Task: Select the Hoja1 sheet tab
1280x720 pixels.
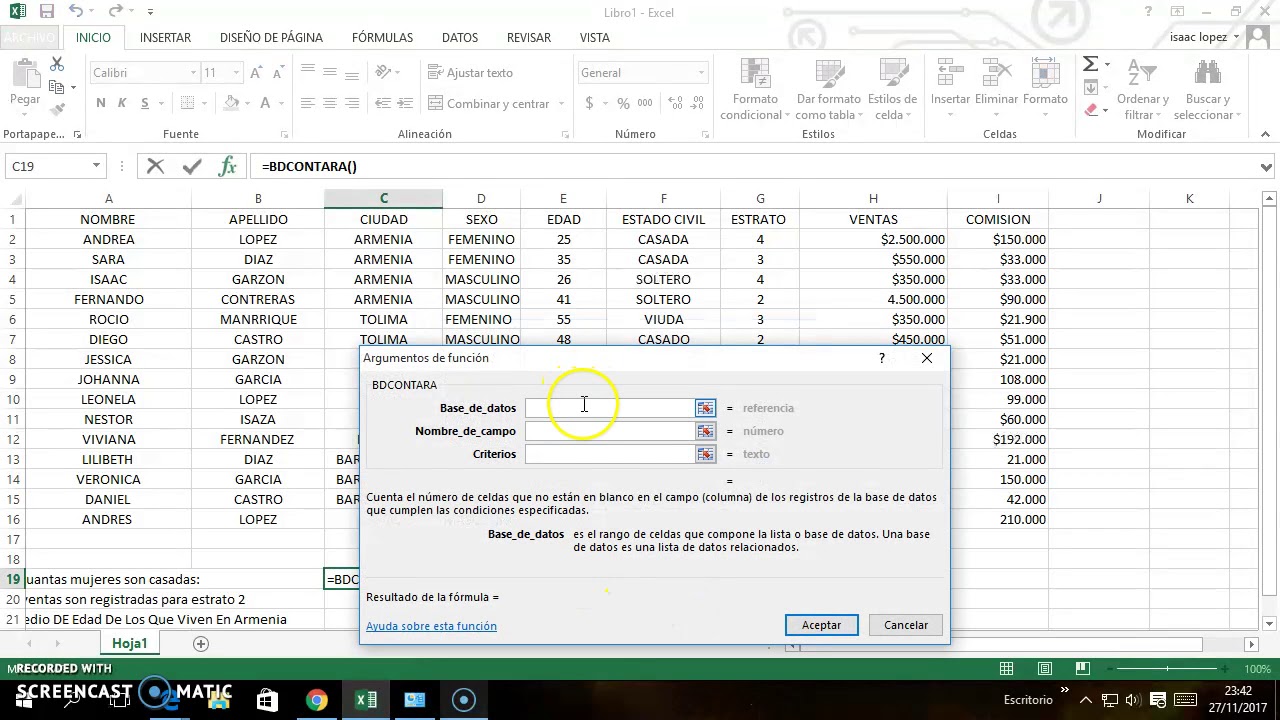Action: pos(129,643)
